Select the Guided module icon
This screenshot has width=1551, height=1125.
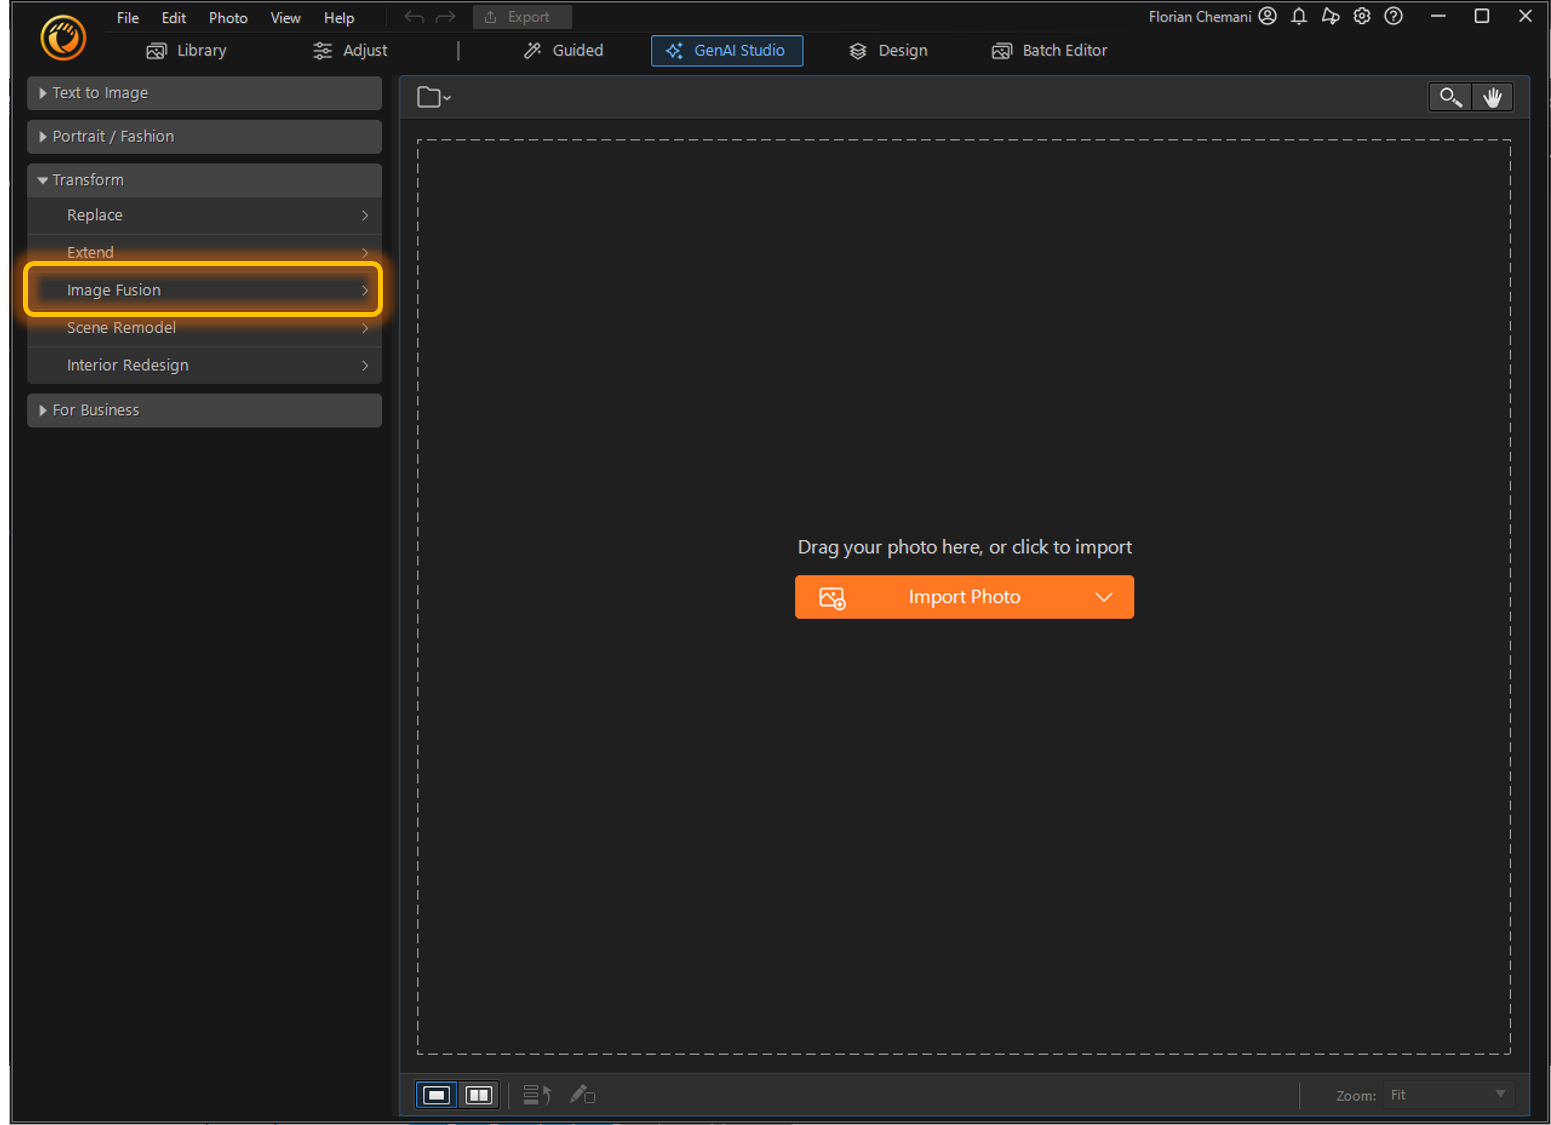pos(531,50)
